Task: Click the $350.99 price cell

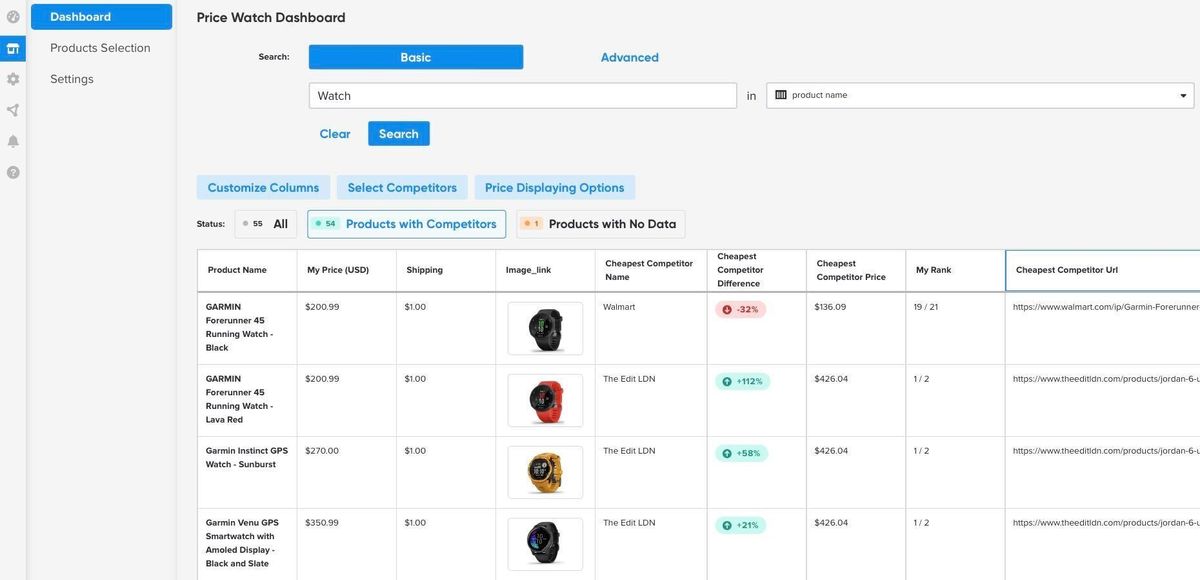Action: [x=322, y=523]
